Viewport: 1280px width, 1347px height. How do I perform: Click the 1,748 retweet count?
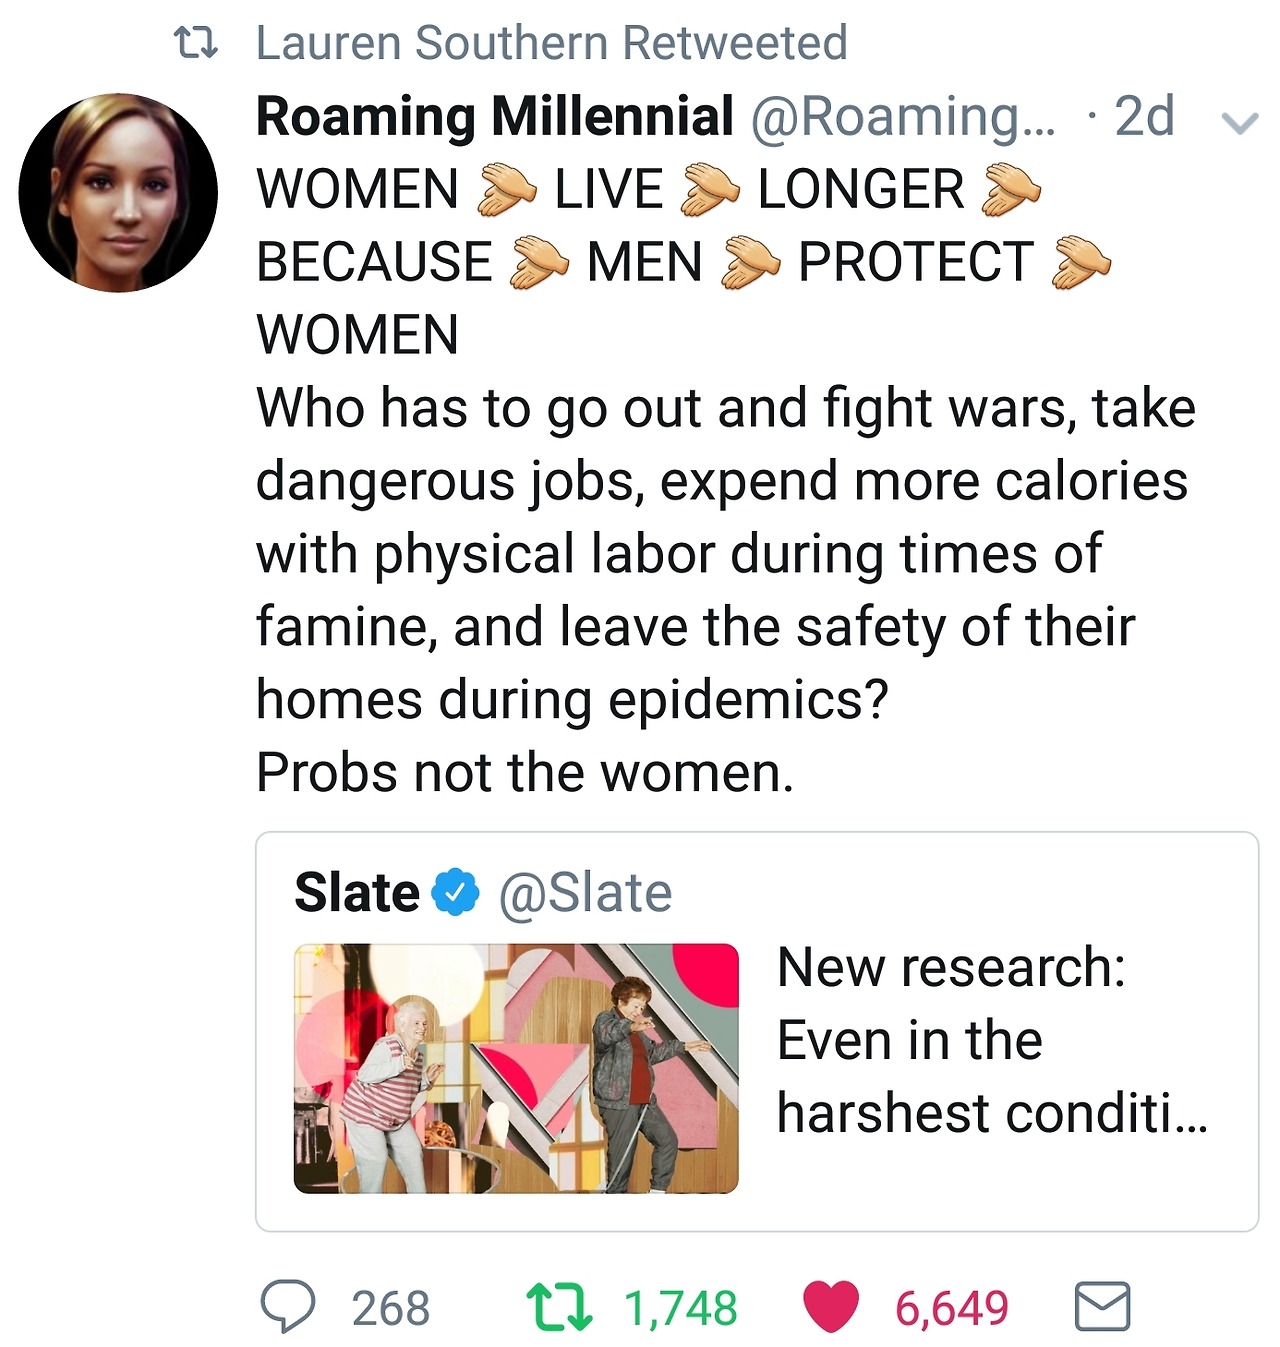(681, 1308)
